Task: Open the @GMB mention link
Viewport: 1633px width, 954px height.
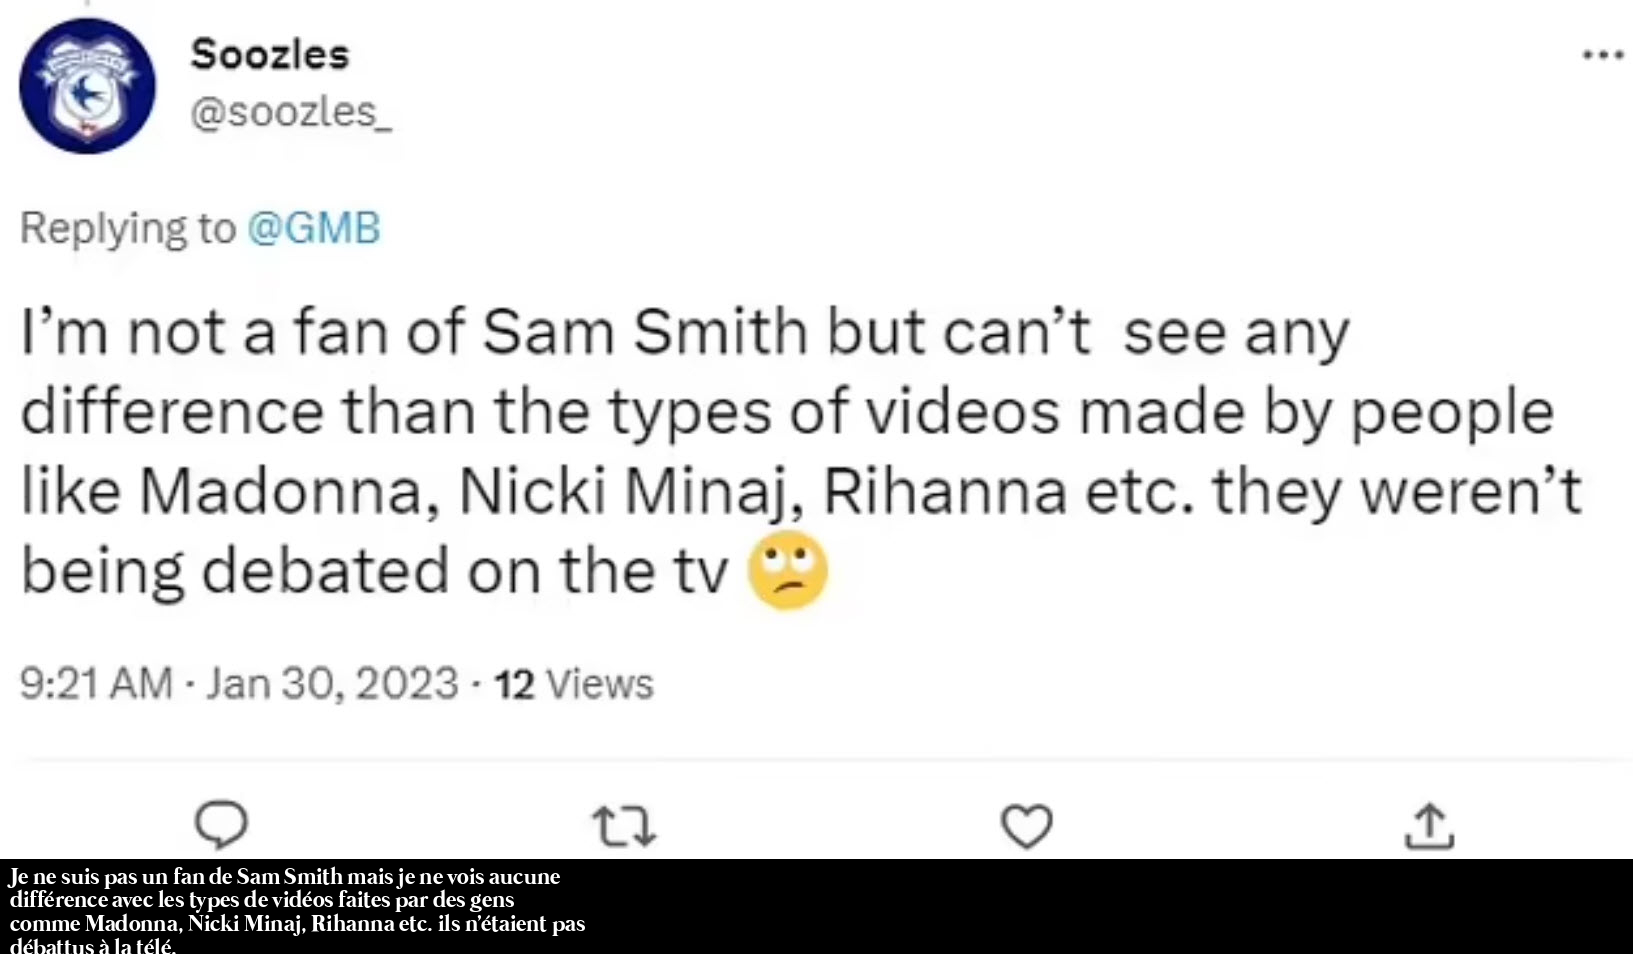Action: coord(313,228)
